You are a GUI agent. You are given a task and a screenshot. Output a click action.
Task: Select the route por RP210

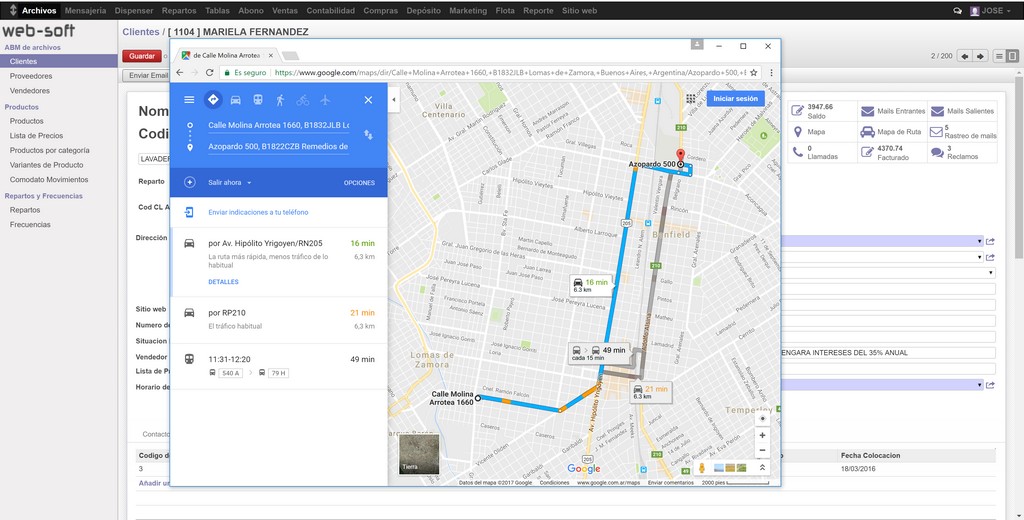coord(279,319)
